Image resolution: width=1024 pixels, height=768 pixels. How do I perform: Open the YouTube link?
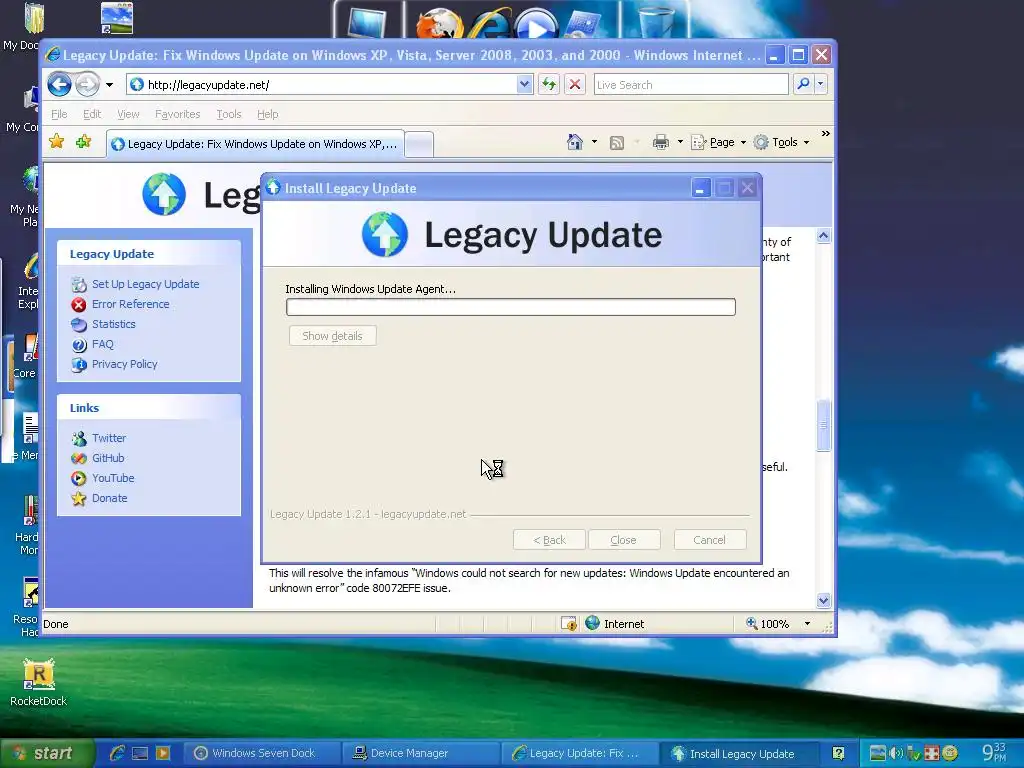click(x=113, y=478)
